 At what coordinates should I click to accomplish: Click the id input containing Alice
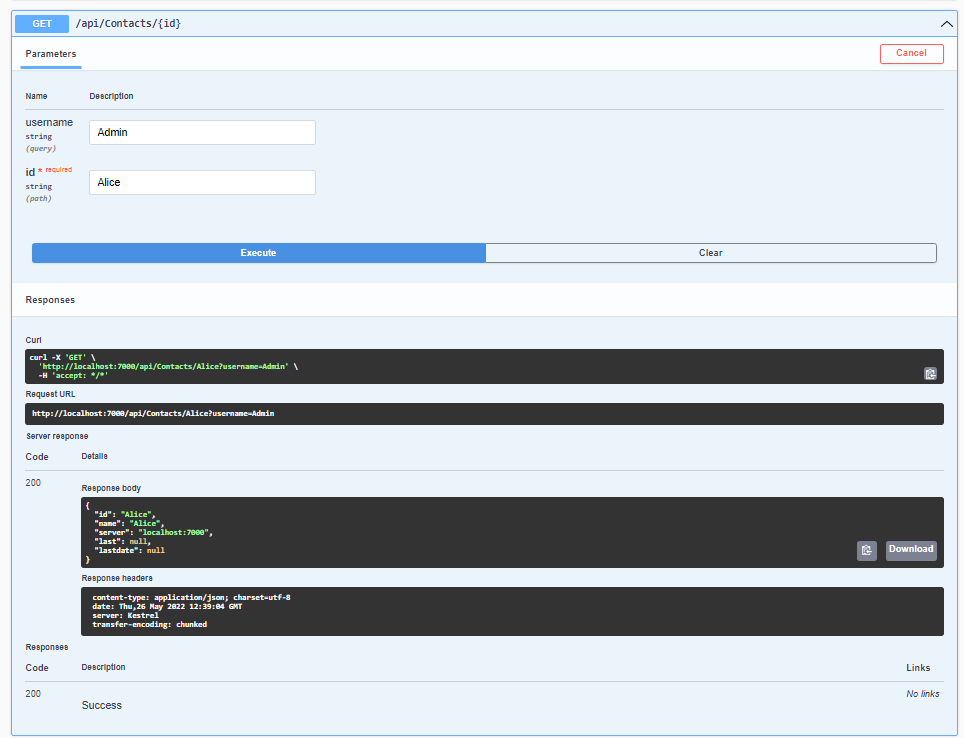coord(202,182)
